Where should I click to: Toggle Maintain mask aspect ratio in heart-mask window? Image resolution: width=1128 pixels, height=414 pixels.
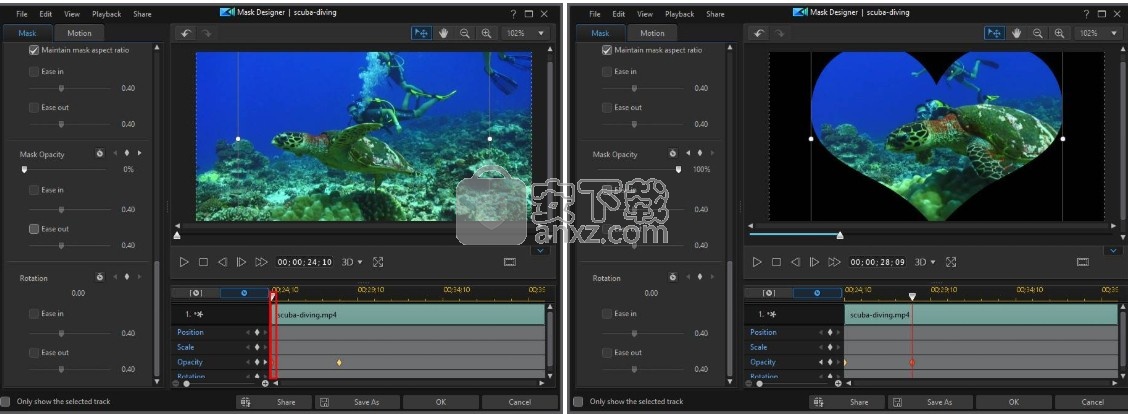click(x=606, y=50)
